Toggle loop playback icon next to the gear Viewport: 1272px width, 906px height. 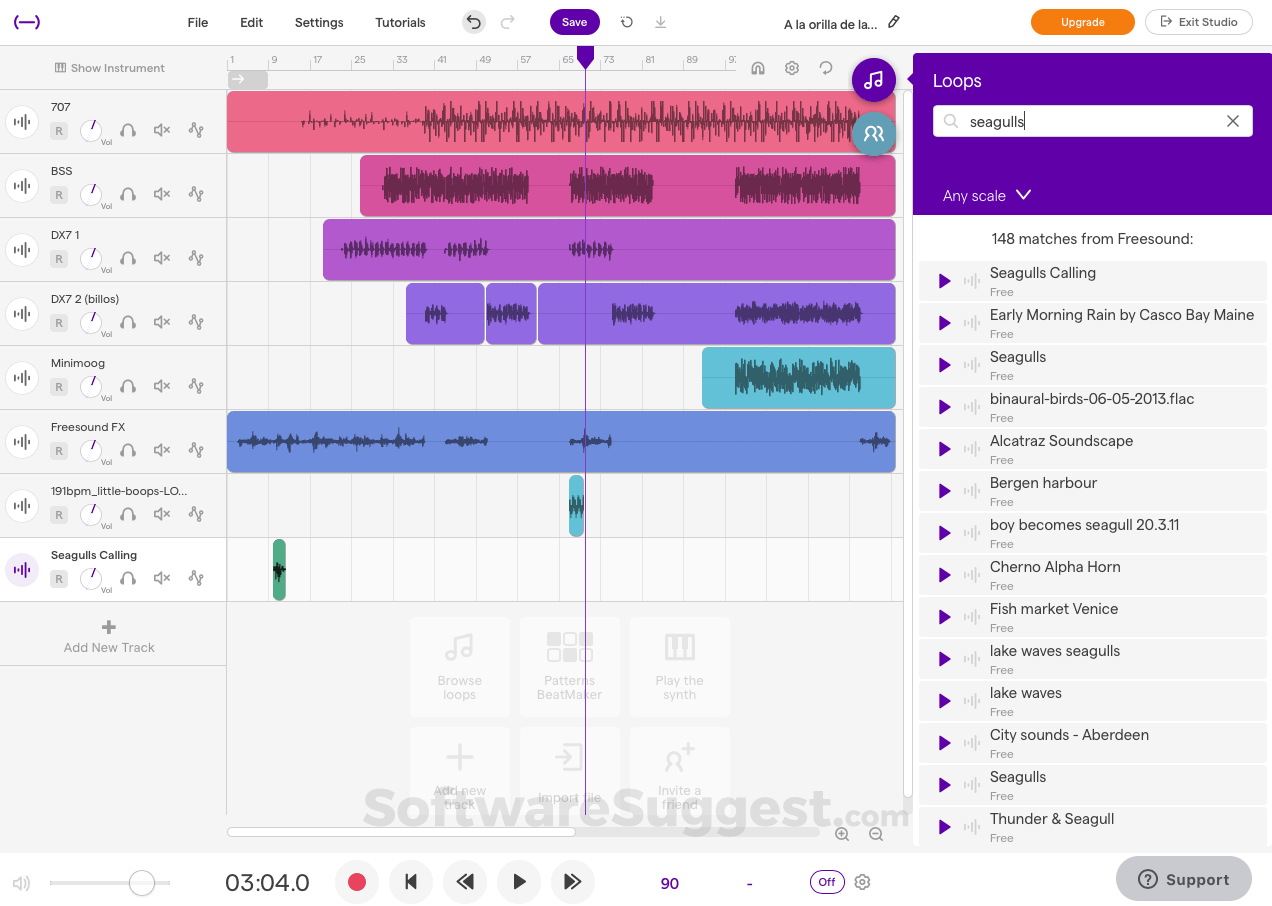click(825, 68)
